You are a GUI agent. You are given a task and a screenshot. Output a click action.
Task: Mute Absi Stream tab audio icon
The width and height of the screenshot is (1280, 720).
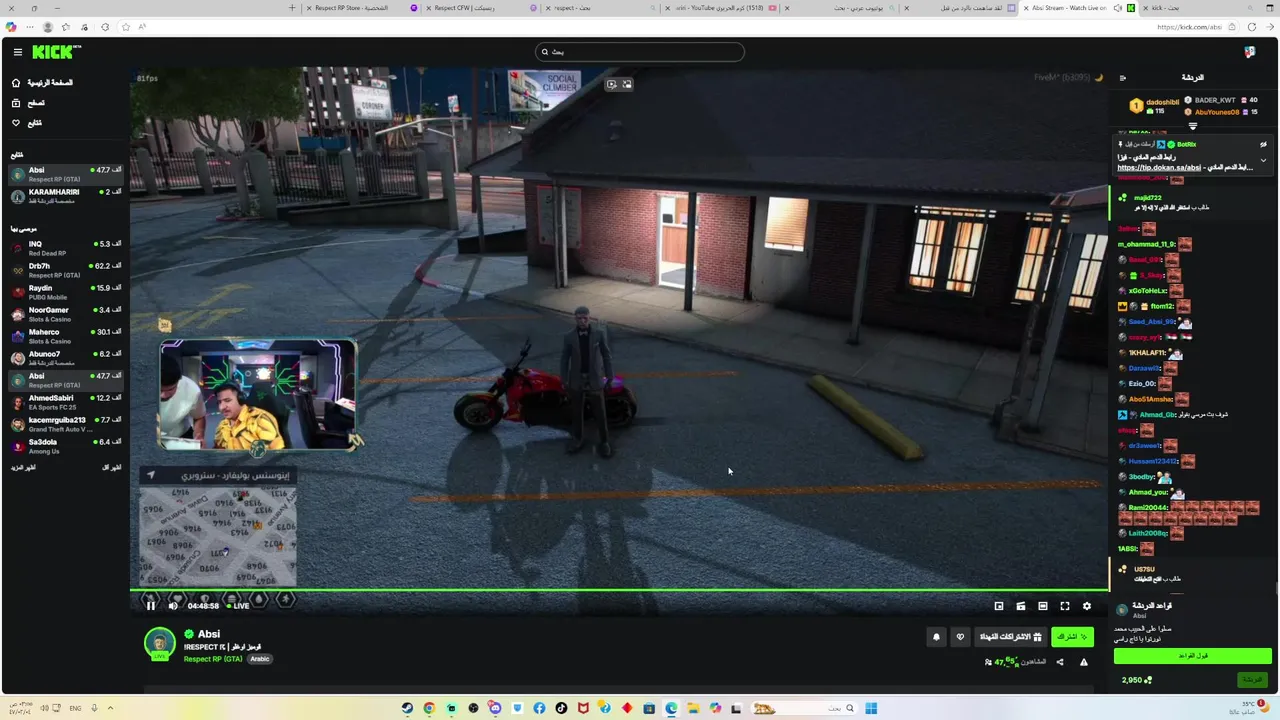click(1118, 8)
